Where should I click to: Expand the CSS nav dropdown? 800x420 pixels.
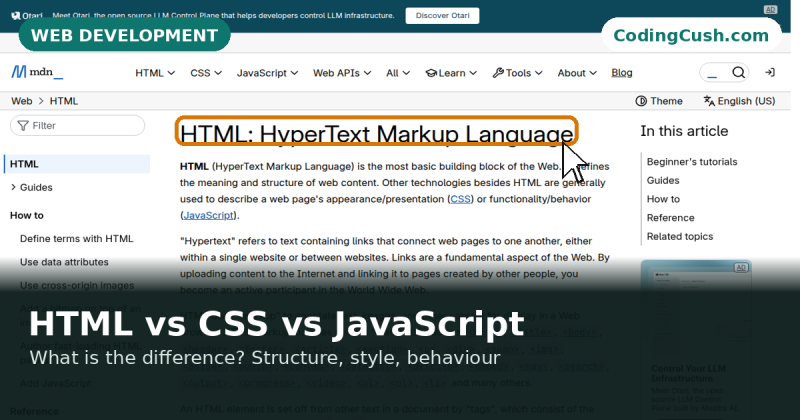[206, 73]
